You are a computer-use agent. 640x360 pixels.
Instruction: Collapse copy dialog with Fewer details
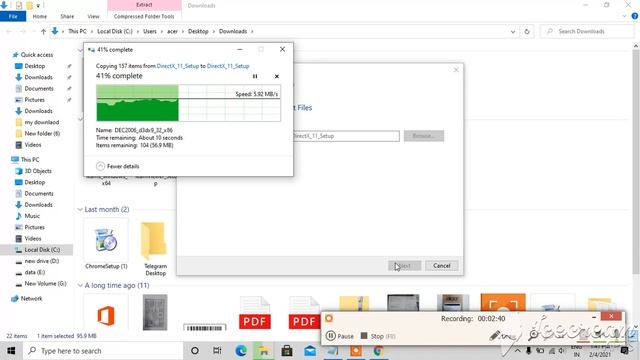click(x=118, y=166)
